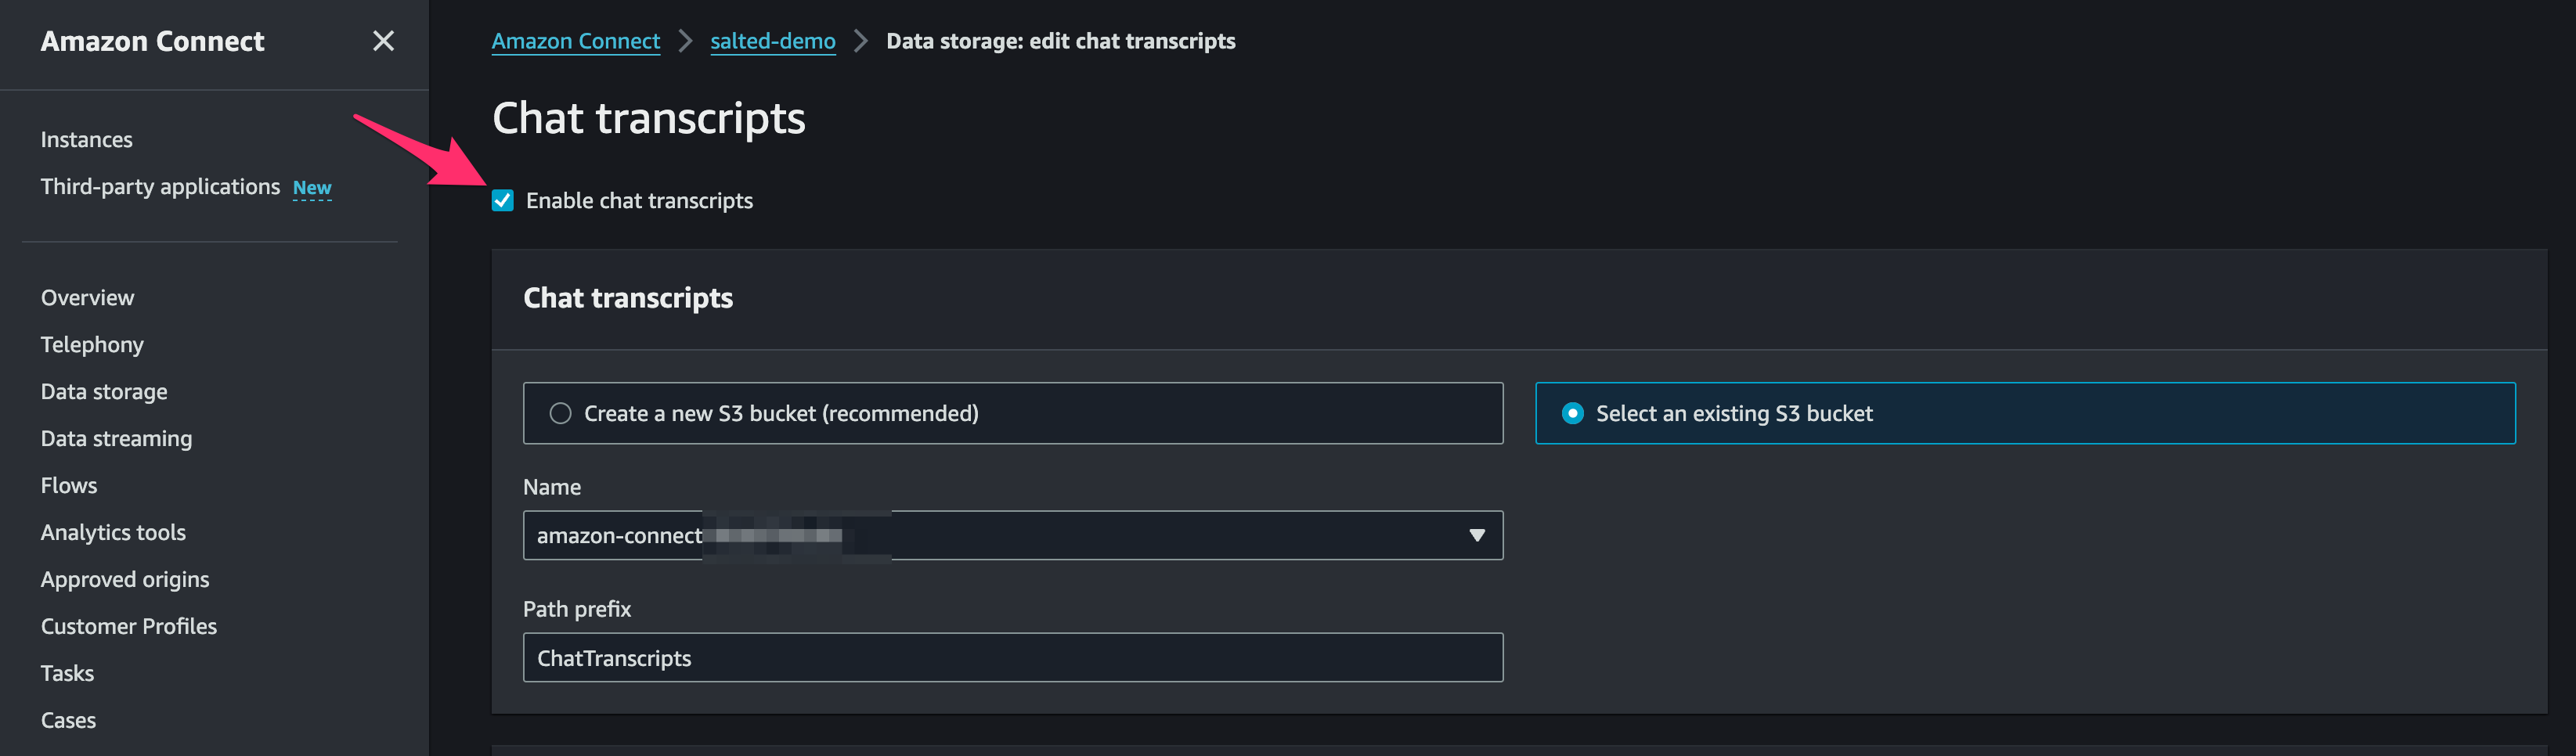
Task: Open Third-party applications in sidebar
Action: [160, 187]
